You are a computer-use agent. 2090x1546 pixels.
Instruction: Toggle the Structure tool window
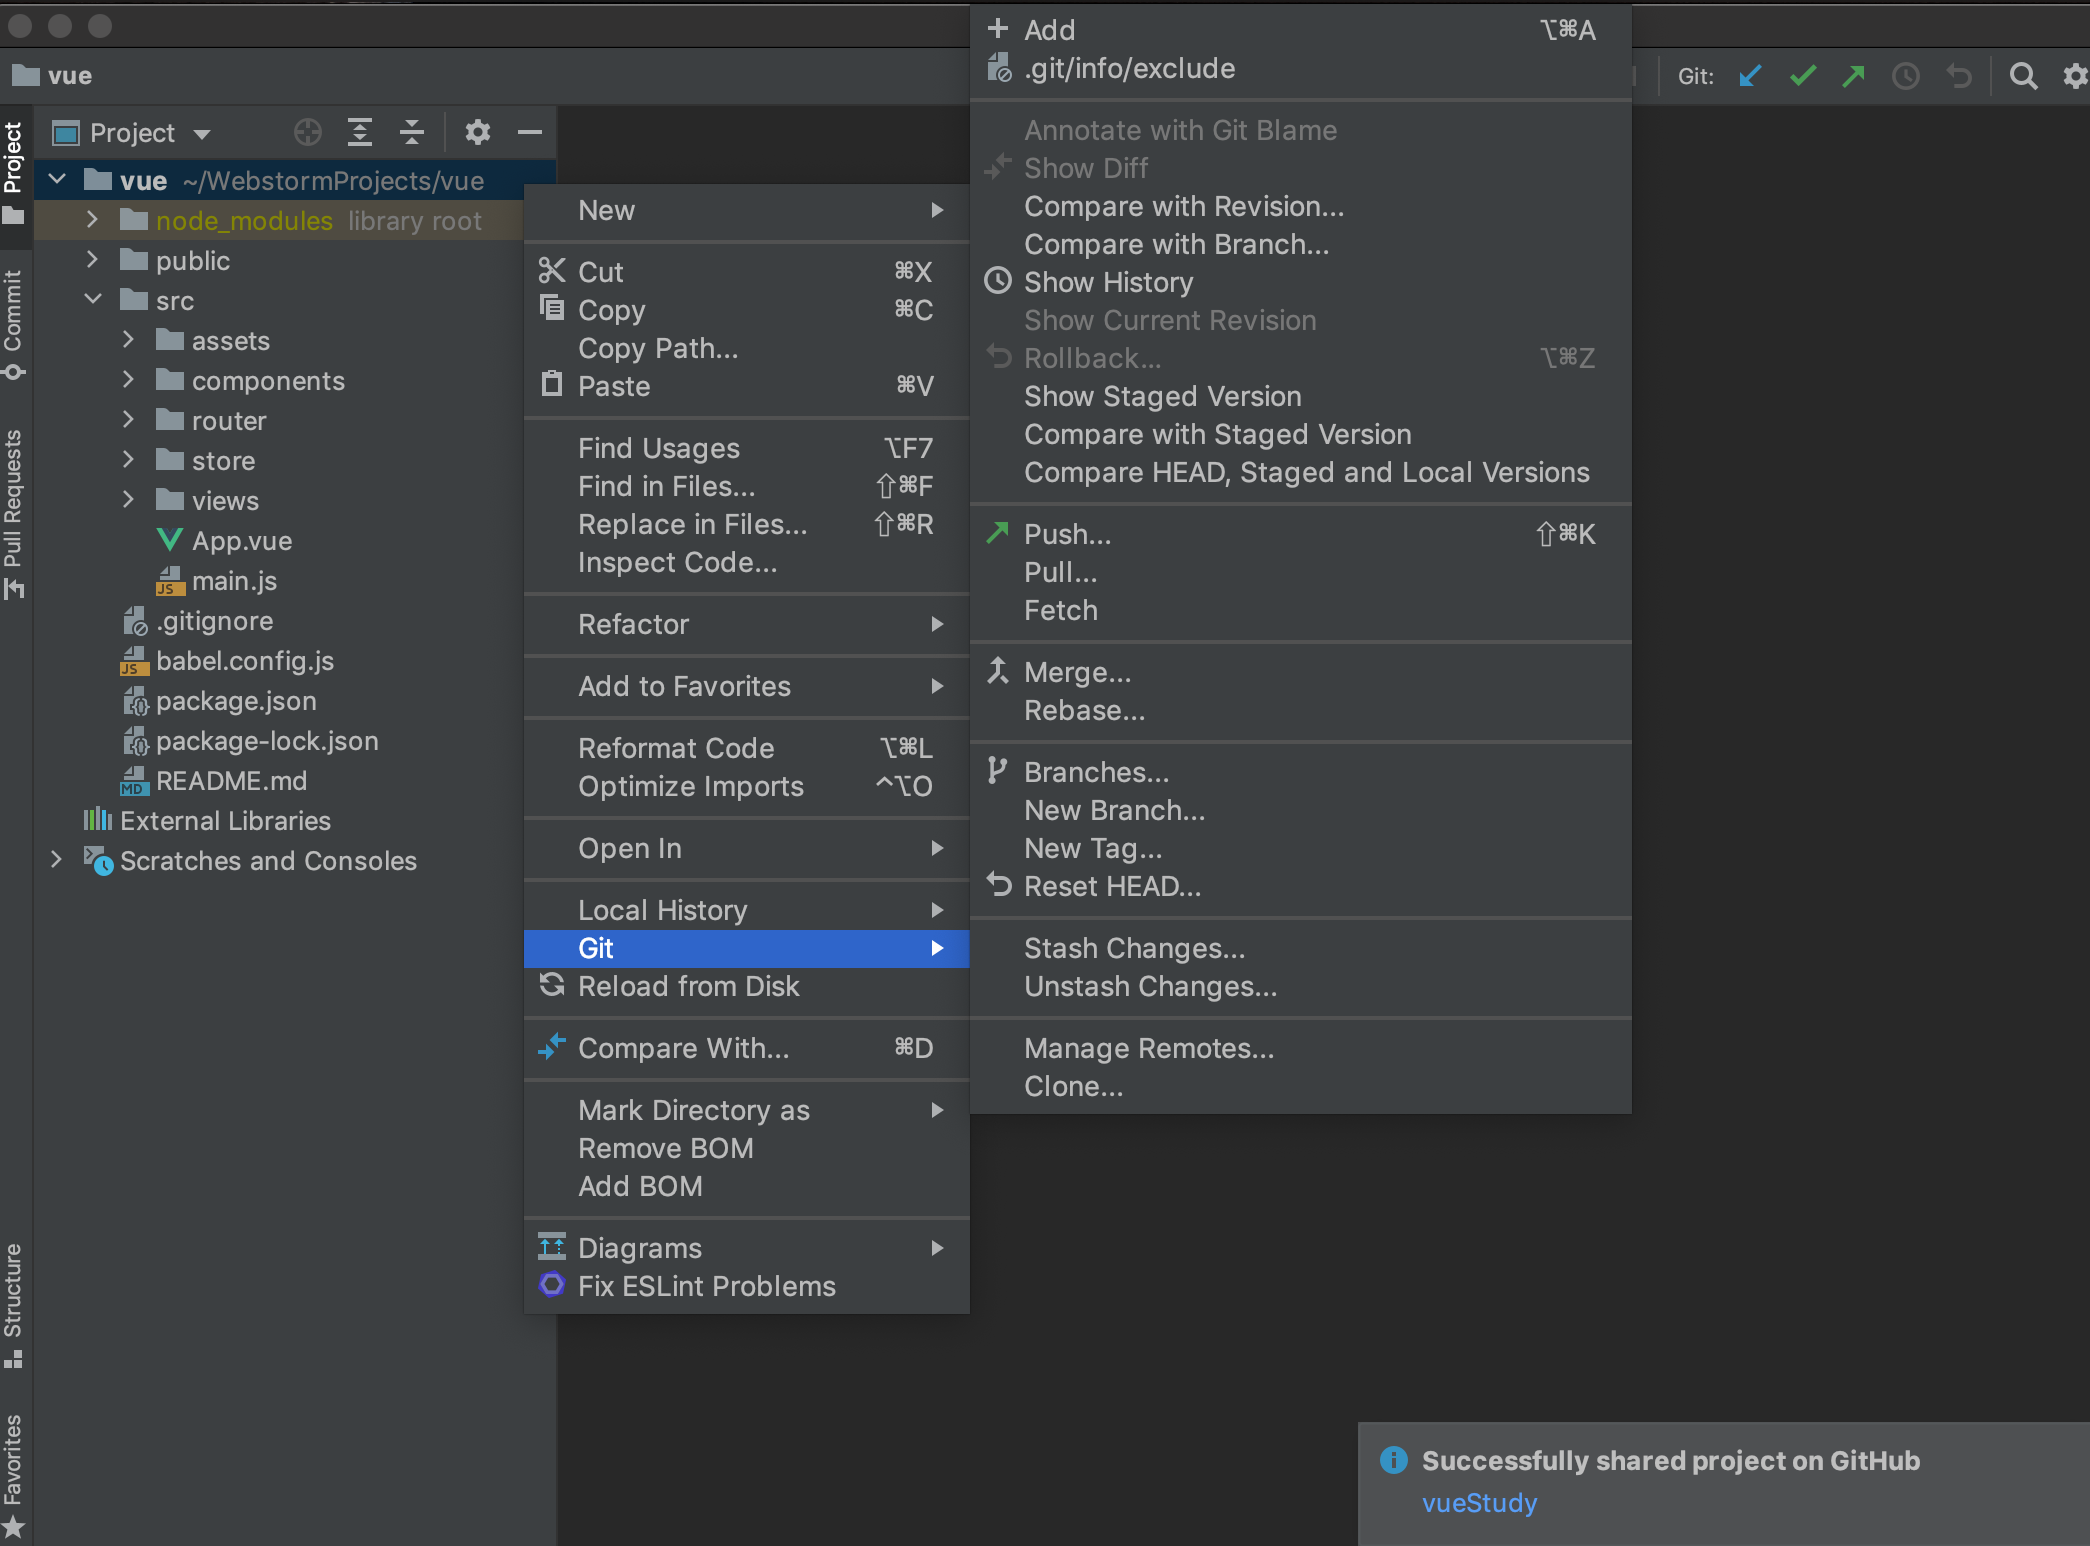(13, 1300)
